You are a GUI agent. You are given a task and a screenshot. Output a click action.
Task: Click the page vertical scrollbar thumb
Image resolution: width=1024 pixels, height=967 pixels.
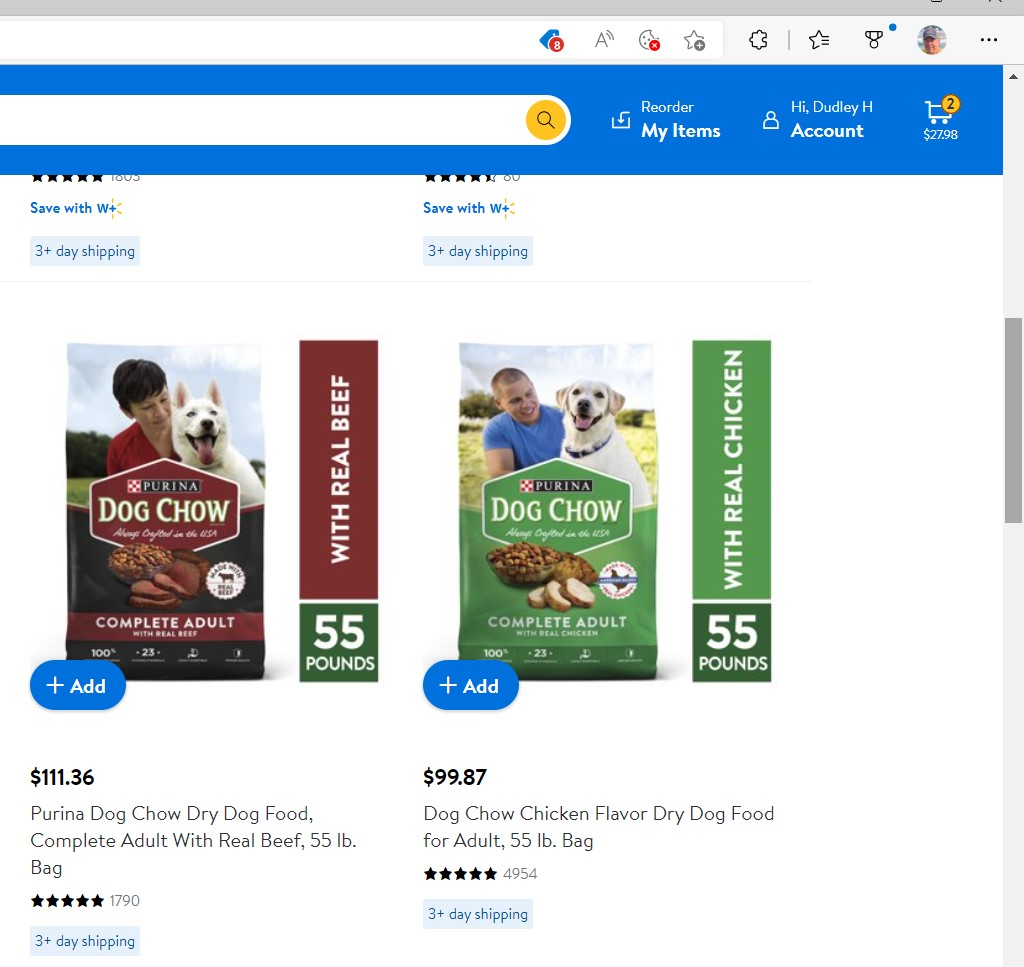[1013, 420]
